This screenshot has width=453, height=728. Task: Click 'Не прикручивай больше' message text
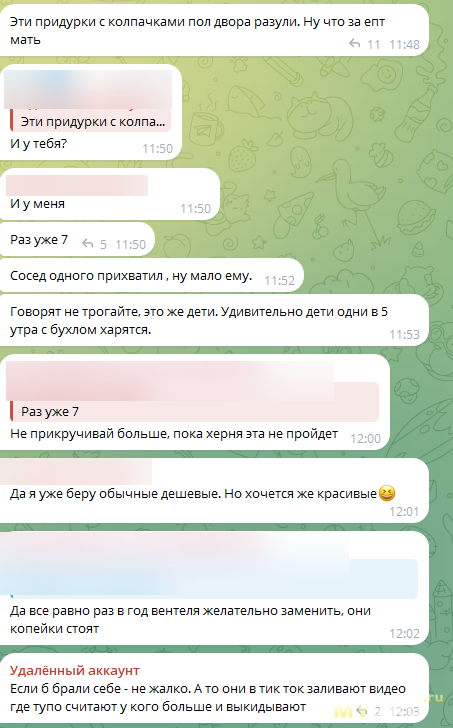174,434
